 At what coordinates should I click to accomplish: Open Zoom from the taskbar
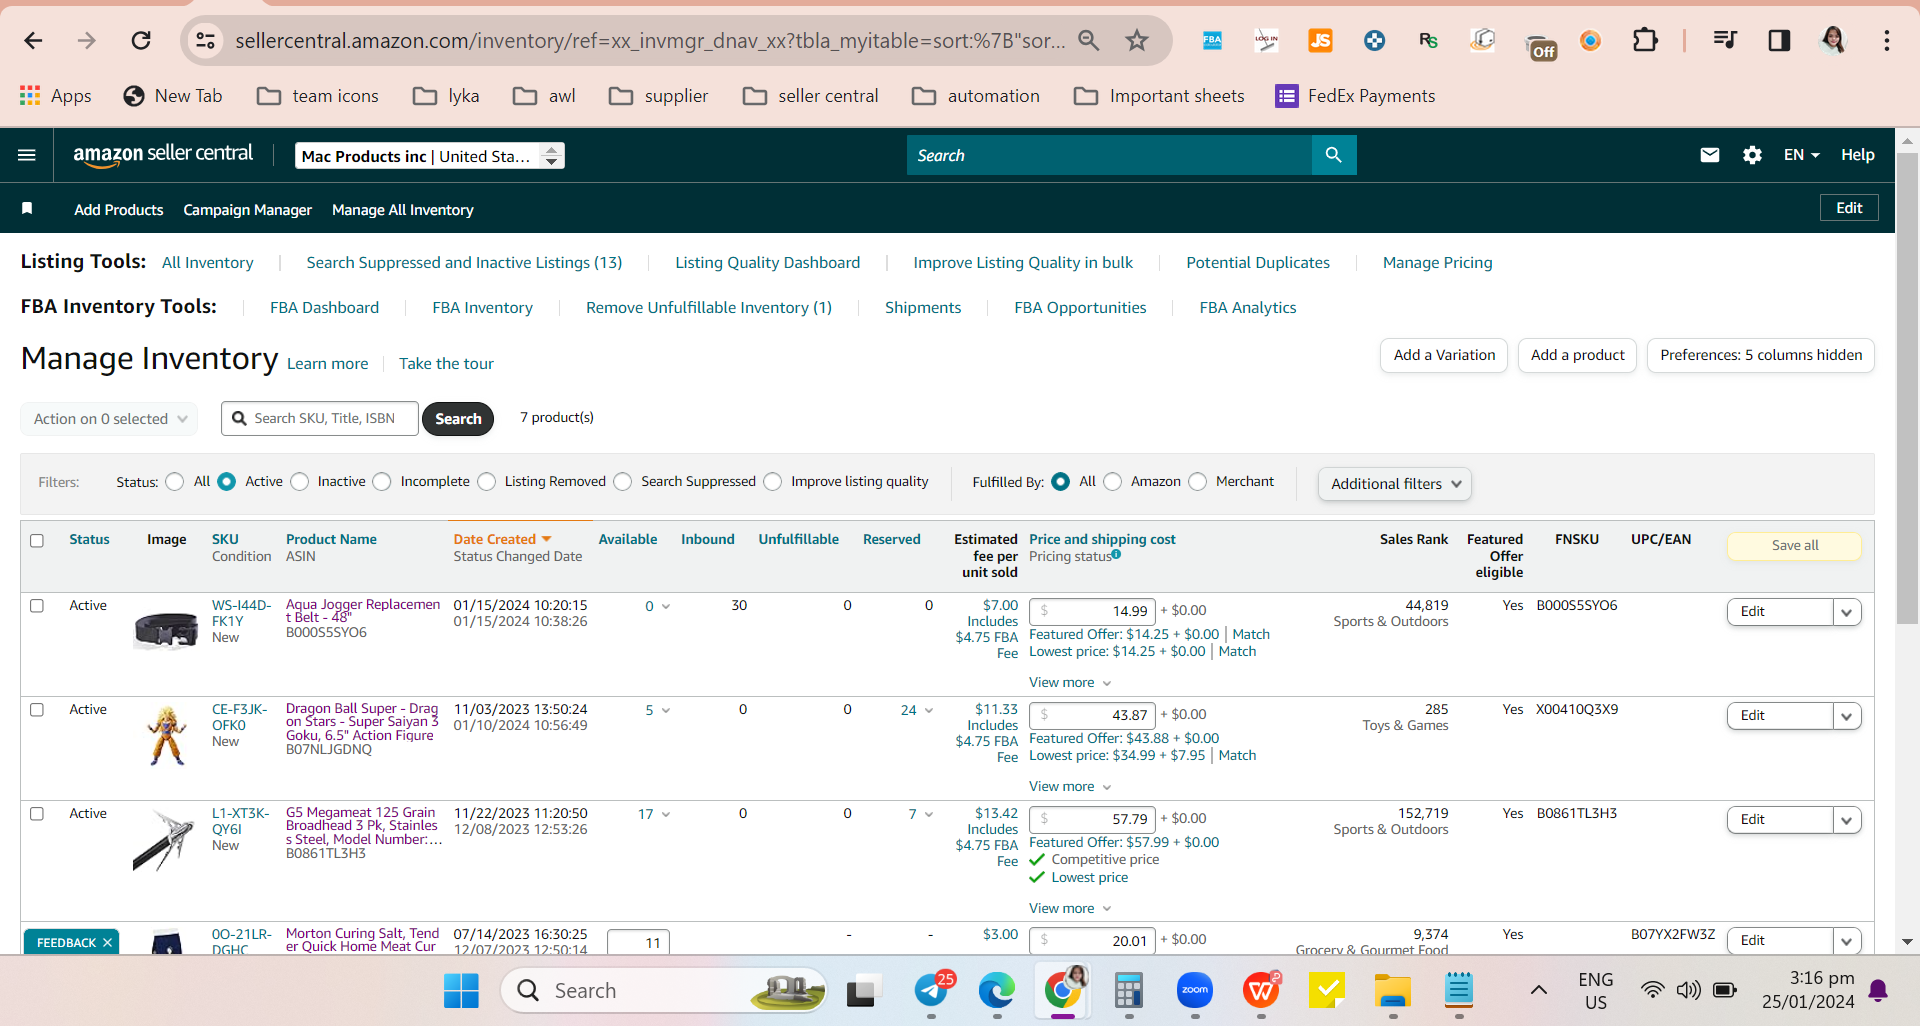point(1195,991)
